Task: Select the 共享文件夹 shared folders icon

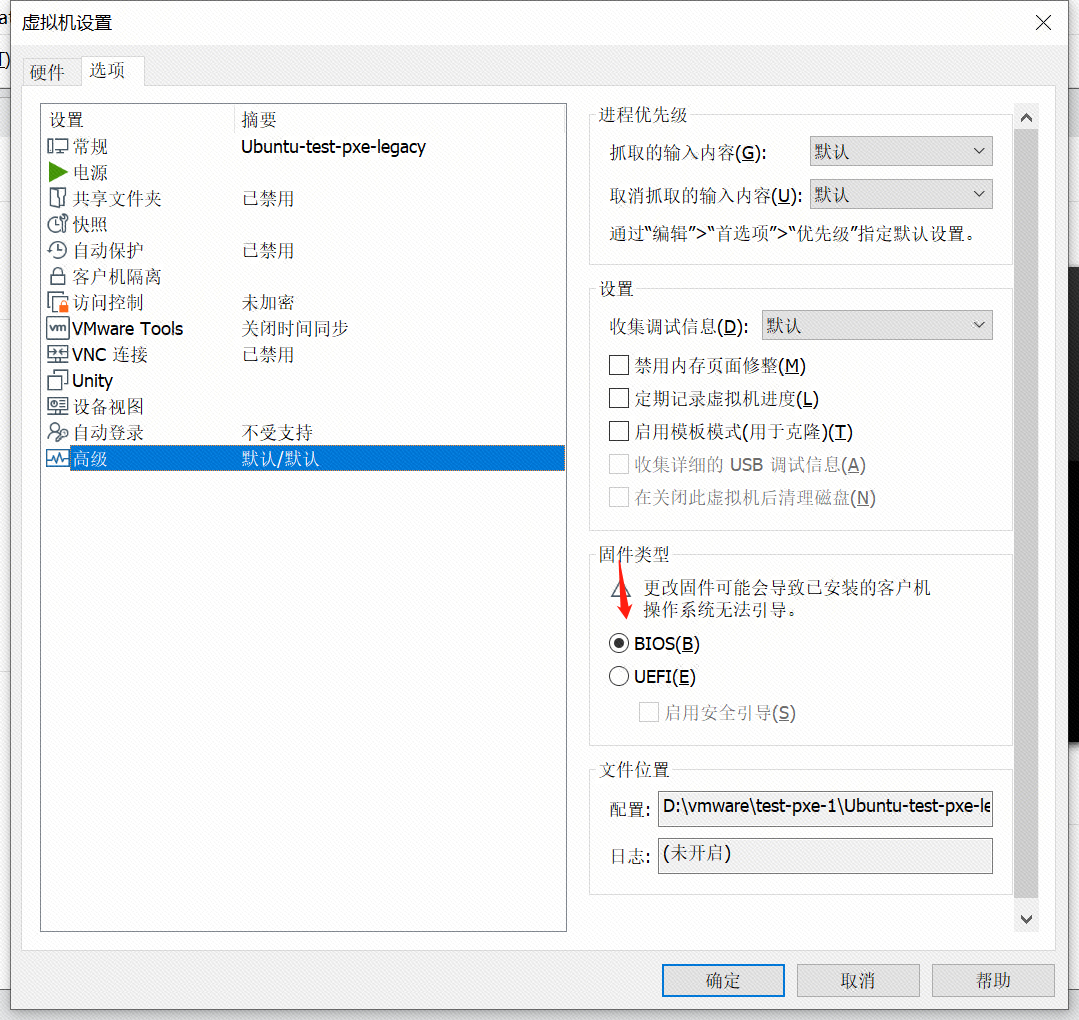Action: [x=58, y=198]
